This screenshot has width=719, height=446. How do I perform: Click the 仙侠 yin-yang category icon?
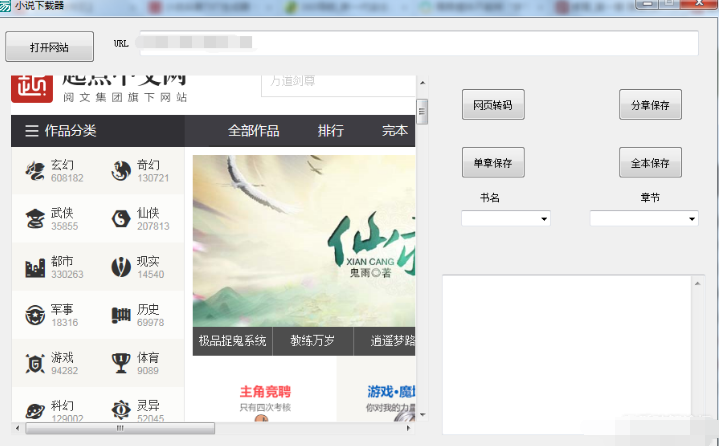click(121, 219)
